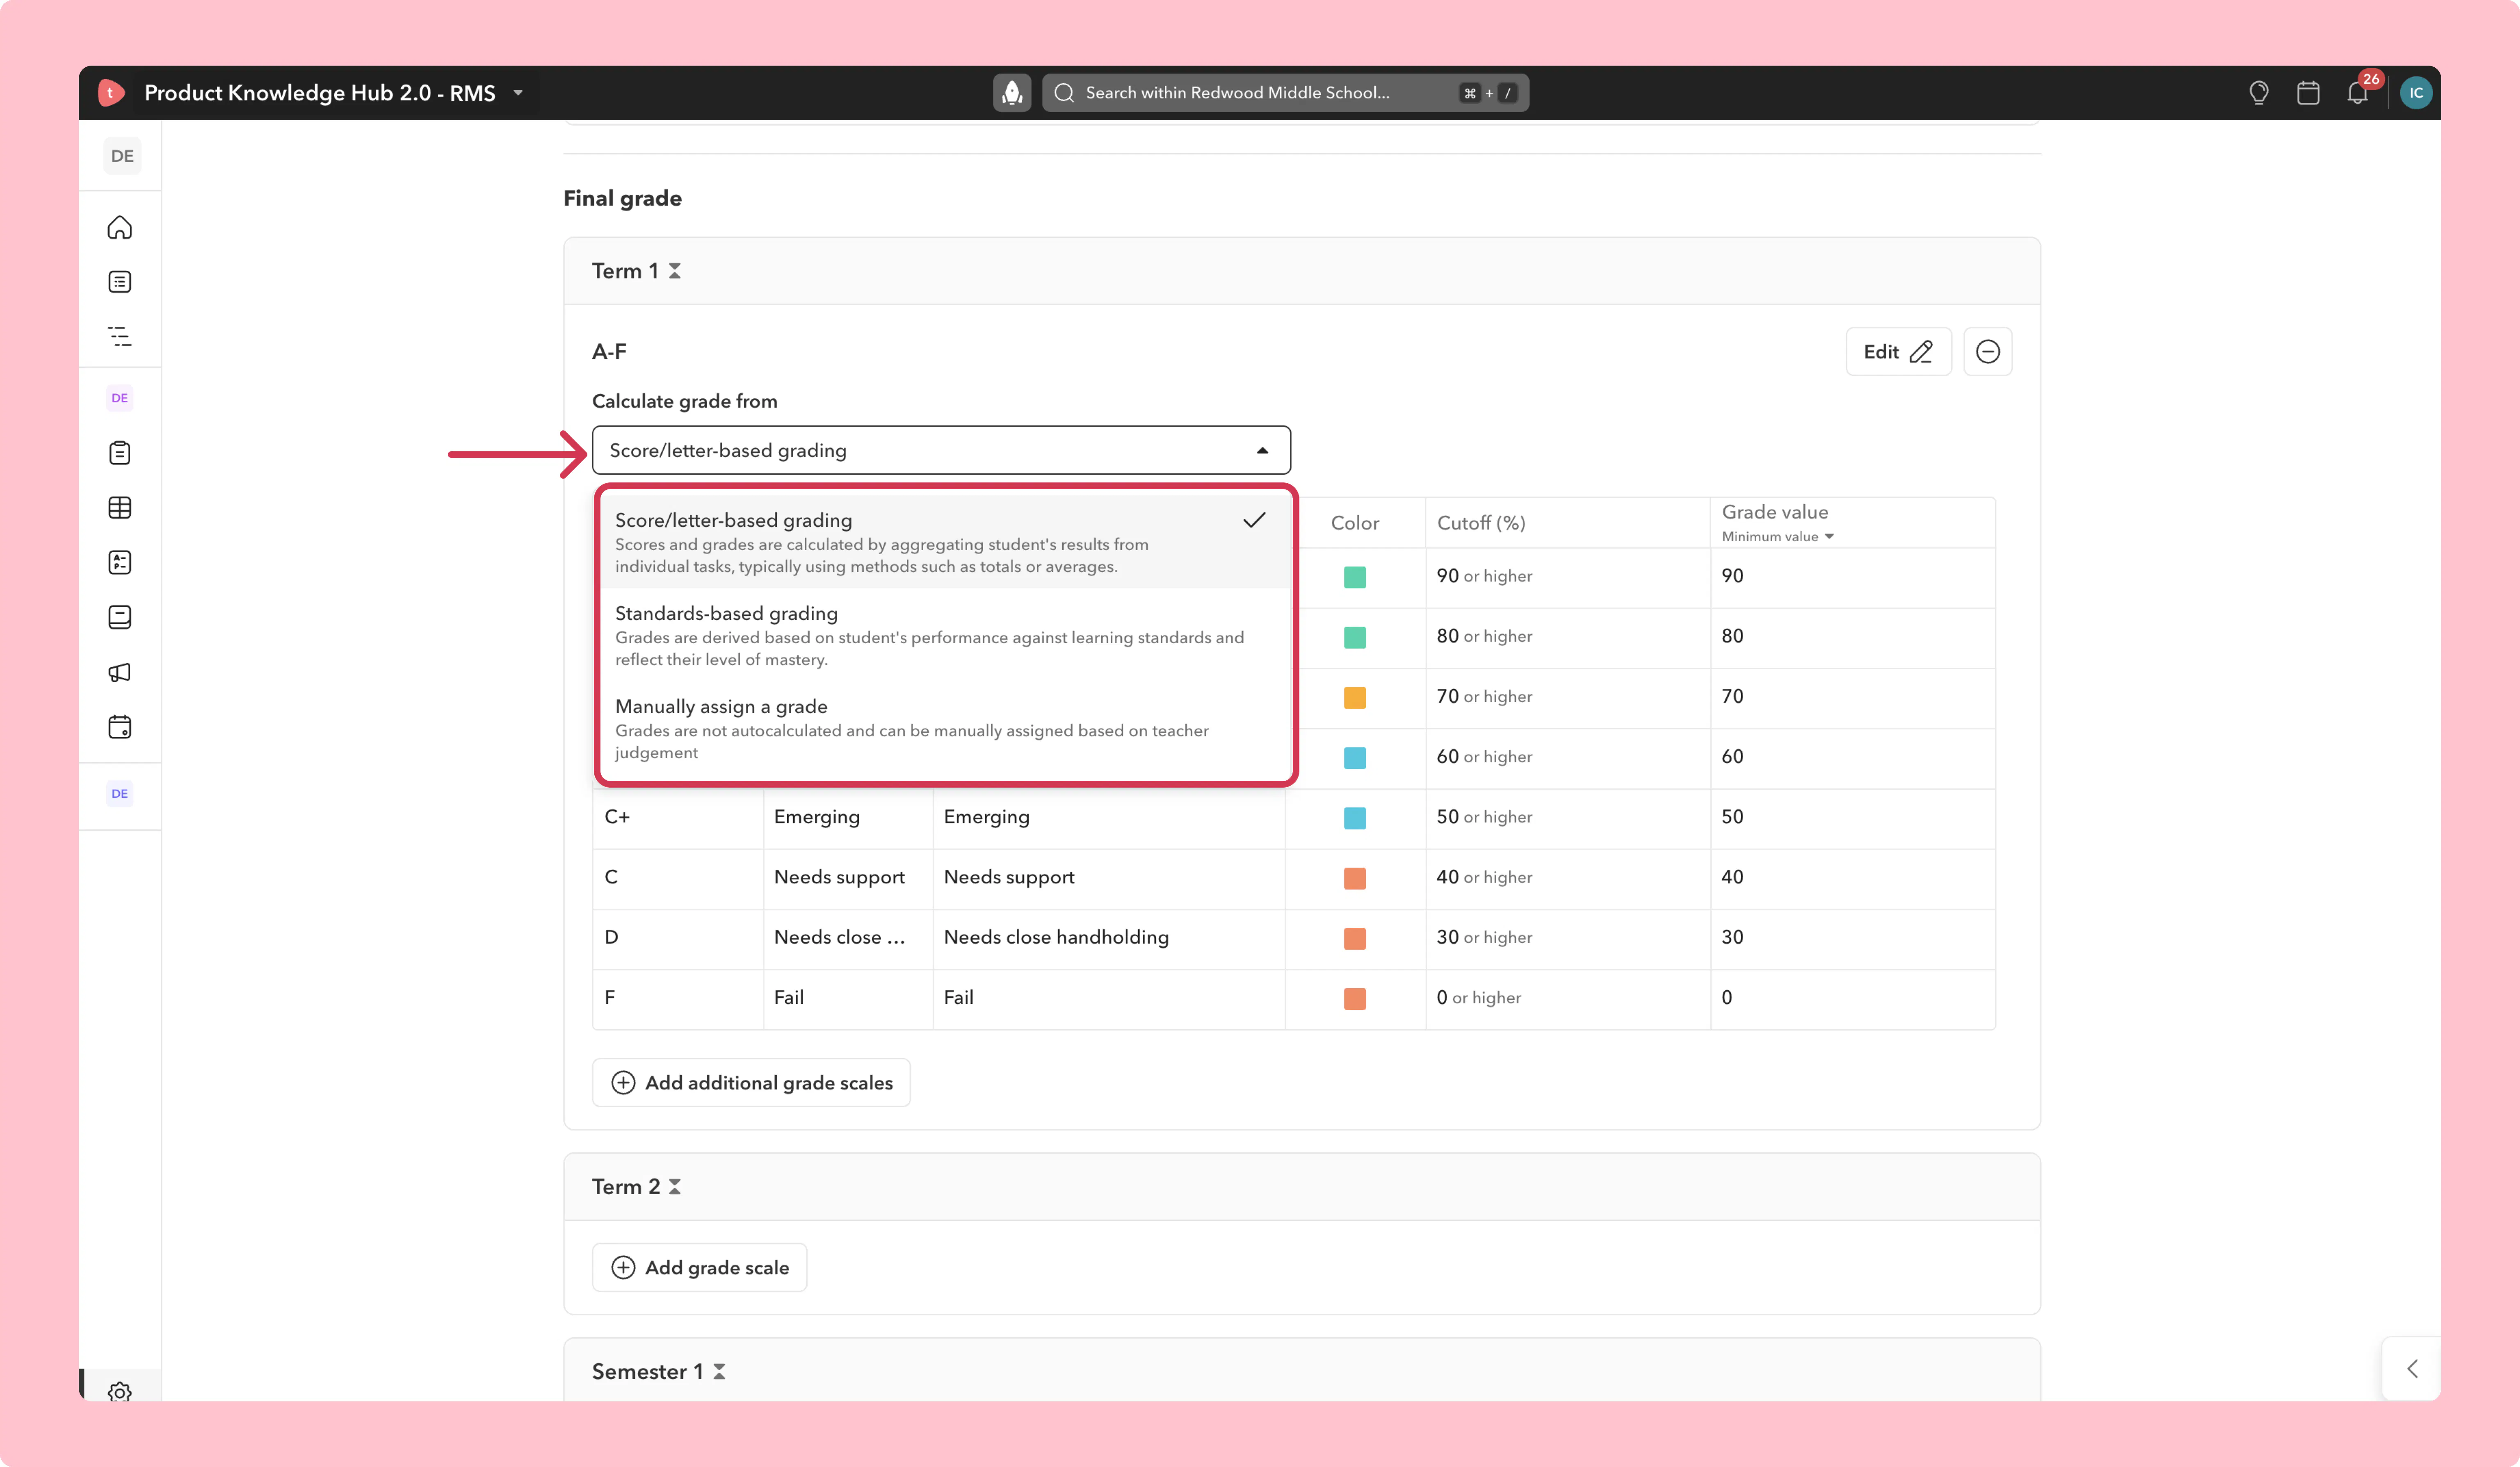Click the green swatch for 90 cutoff
The image size is (2520, 1467).
[x=1355, y=577]
